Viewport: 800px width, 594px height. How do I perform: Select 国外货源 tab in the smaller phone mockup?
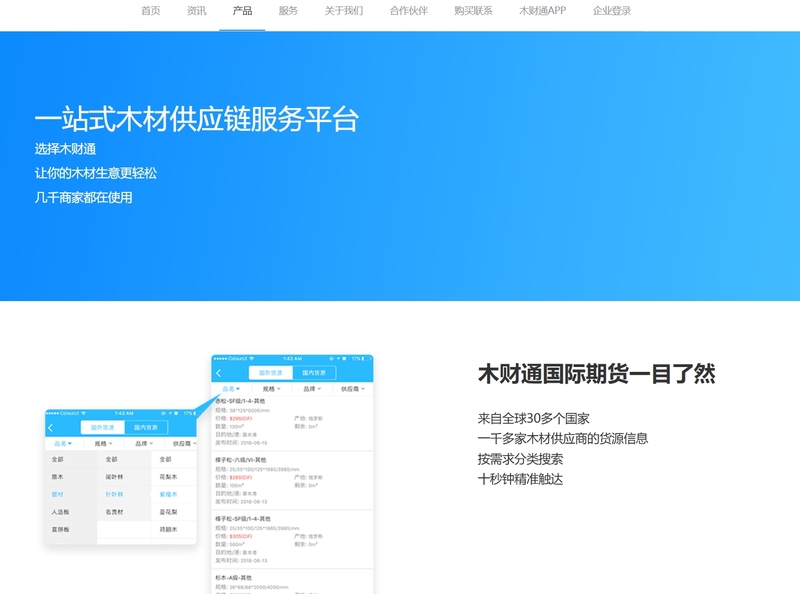[103, 428]
